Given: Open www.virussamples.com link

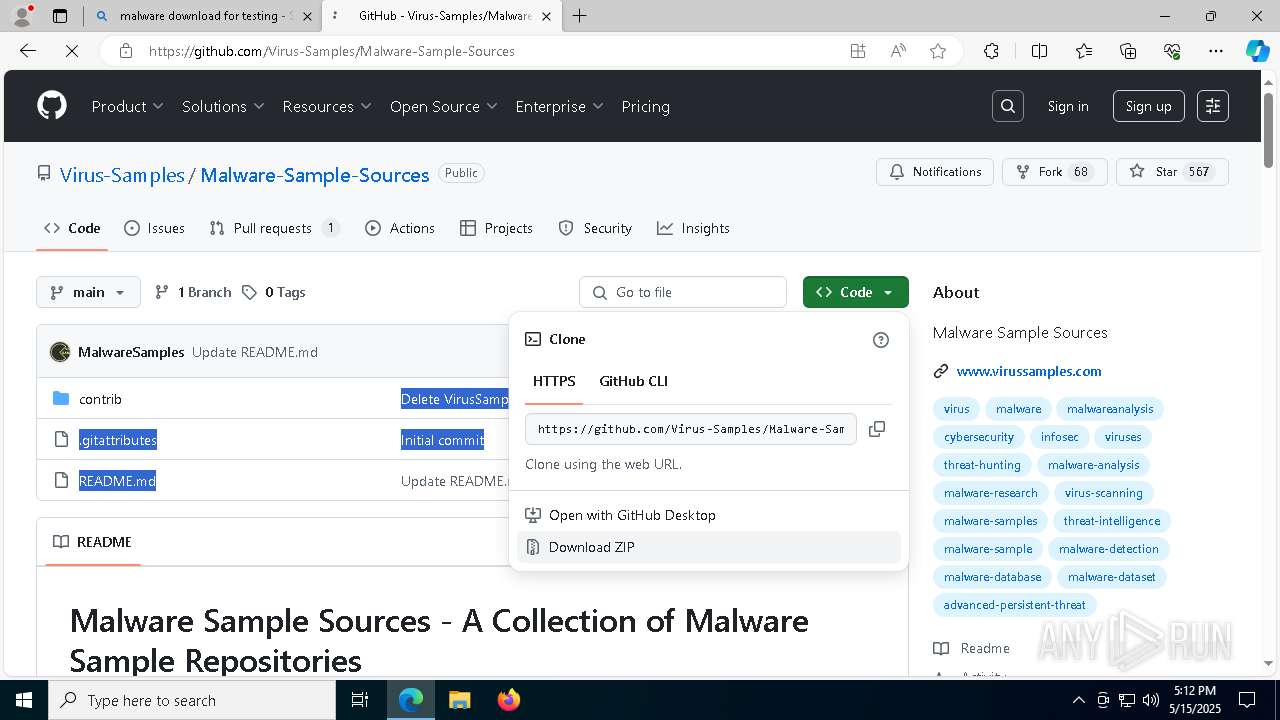Looking at the screenshot, I should 1029,371.
